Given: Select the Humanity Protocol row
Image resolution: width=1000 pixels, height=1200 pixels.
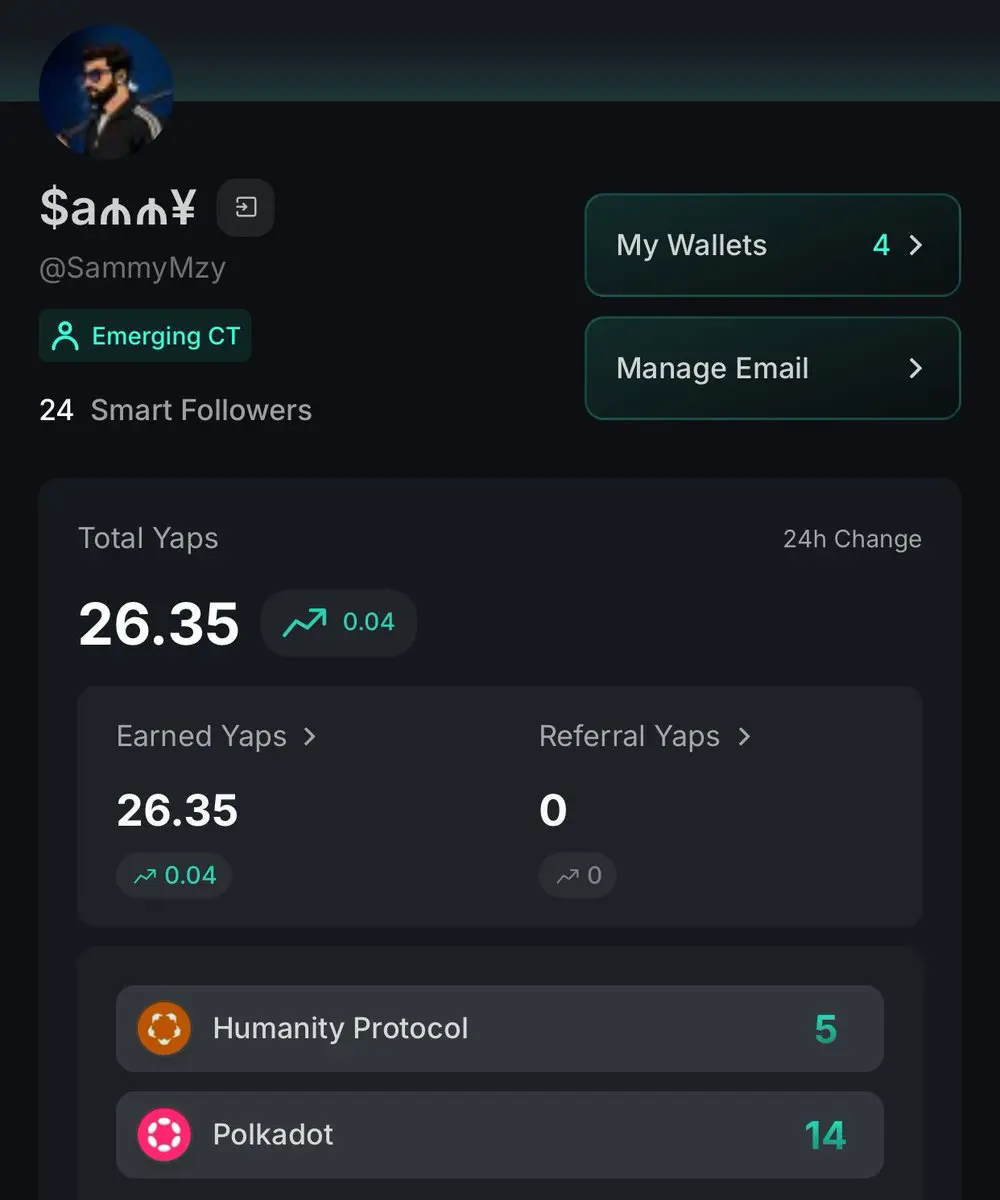Looking at the screenshot, I should (x=500, y=1028).
